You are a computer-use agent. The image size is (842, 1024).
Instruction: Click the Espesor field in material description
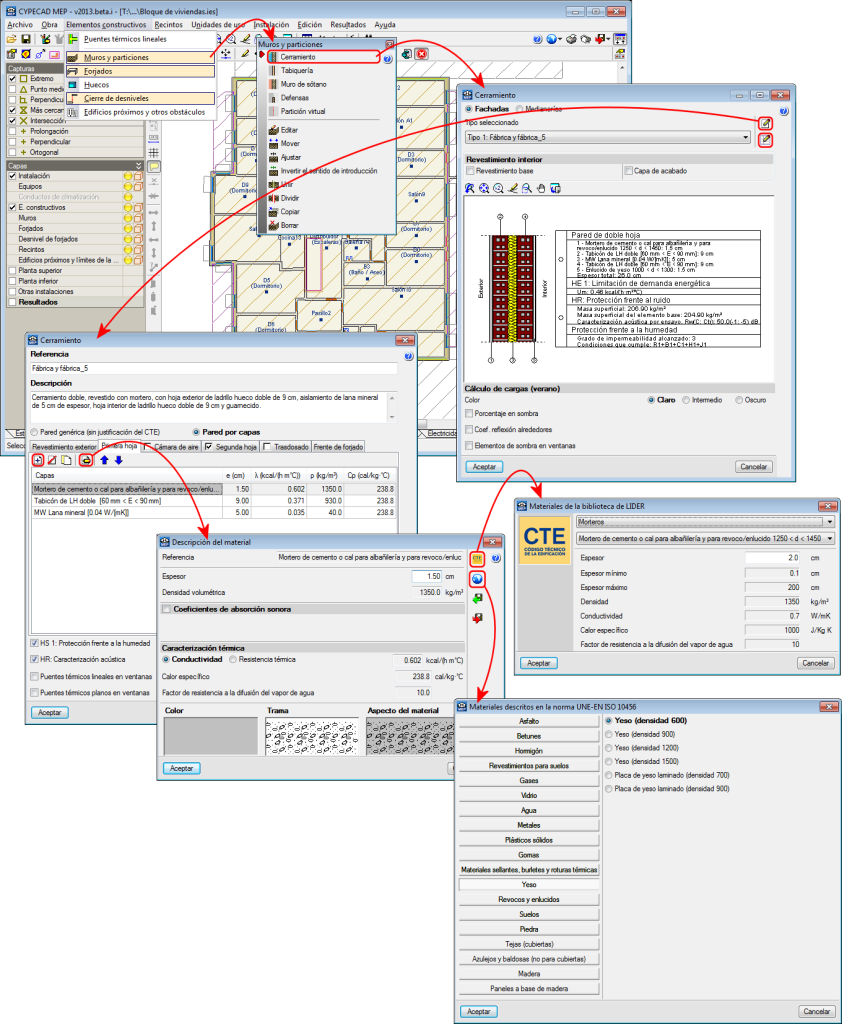(x=427, y=577)
